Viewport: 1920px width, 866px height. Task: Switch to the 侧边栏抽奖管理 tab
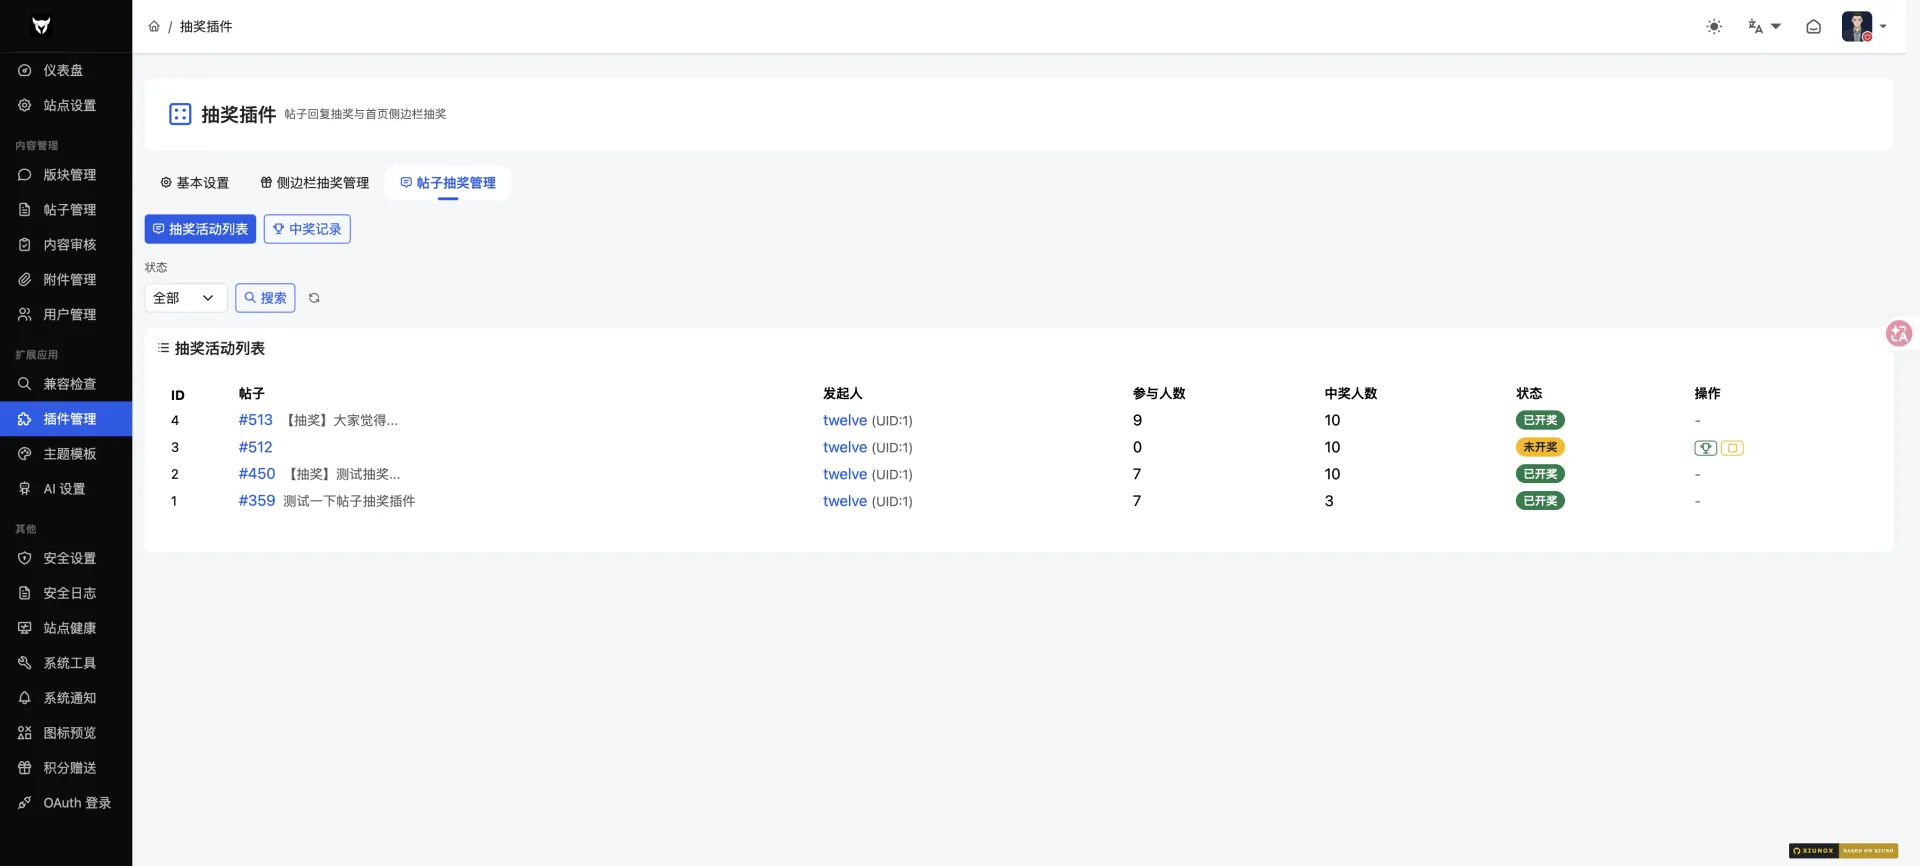tap(315, 183)
